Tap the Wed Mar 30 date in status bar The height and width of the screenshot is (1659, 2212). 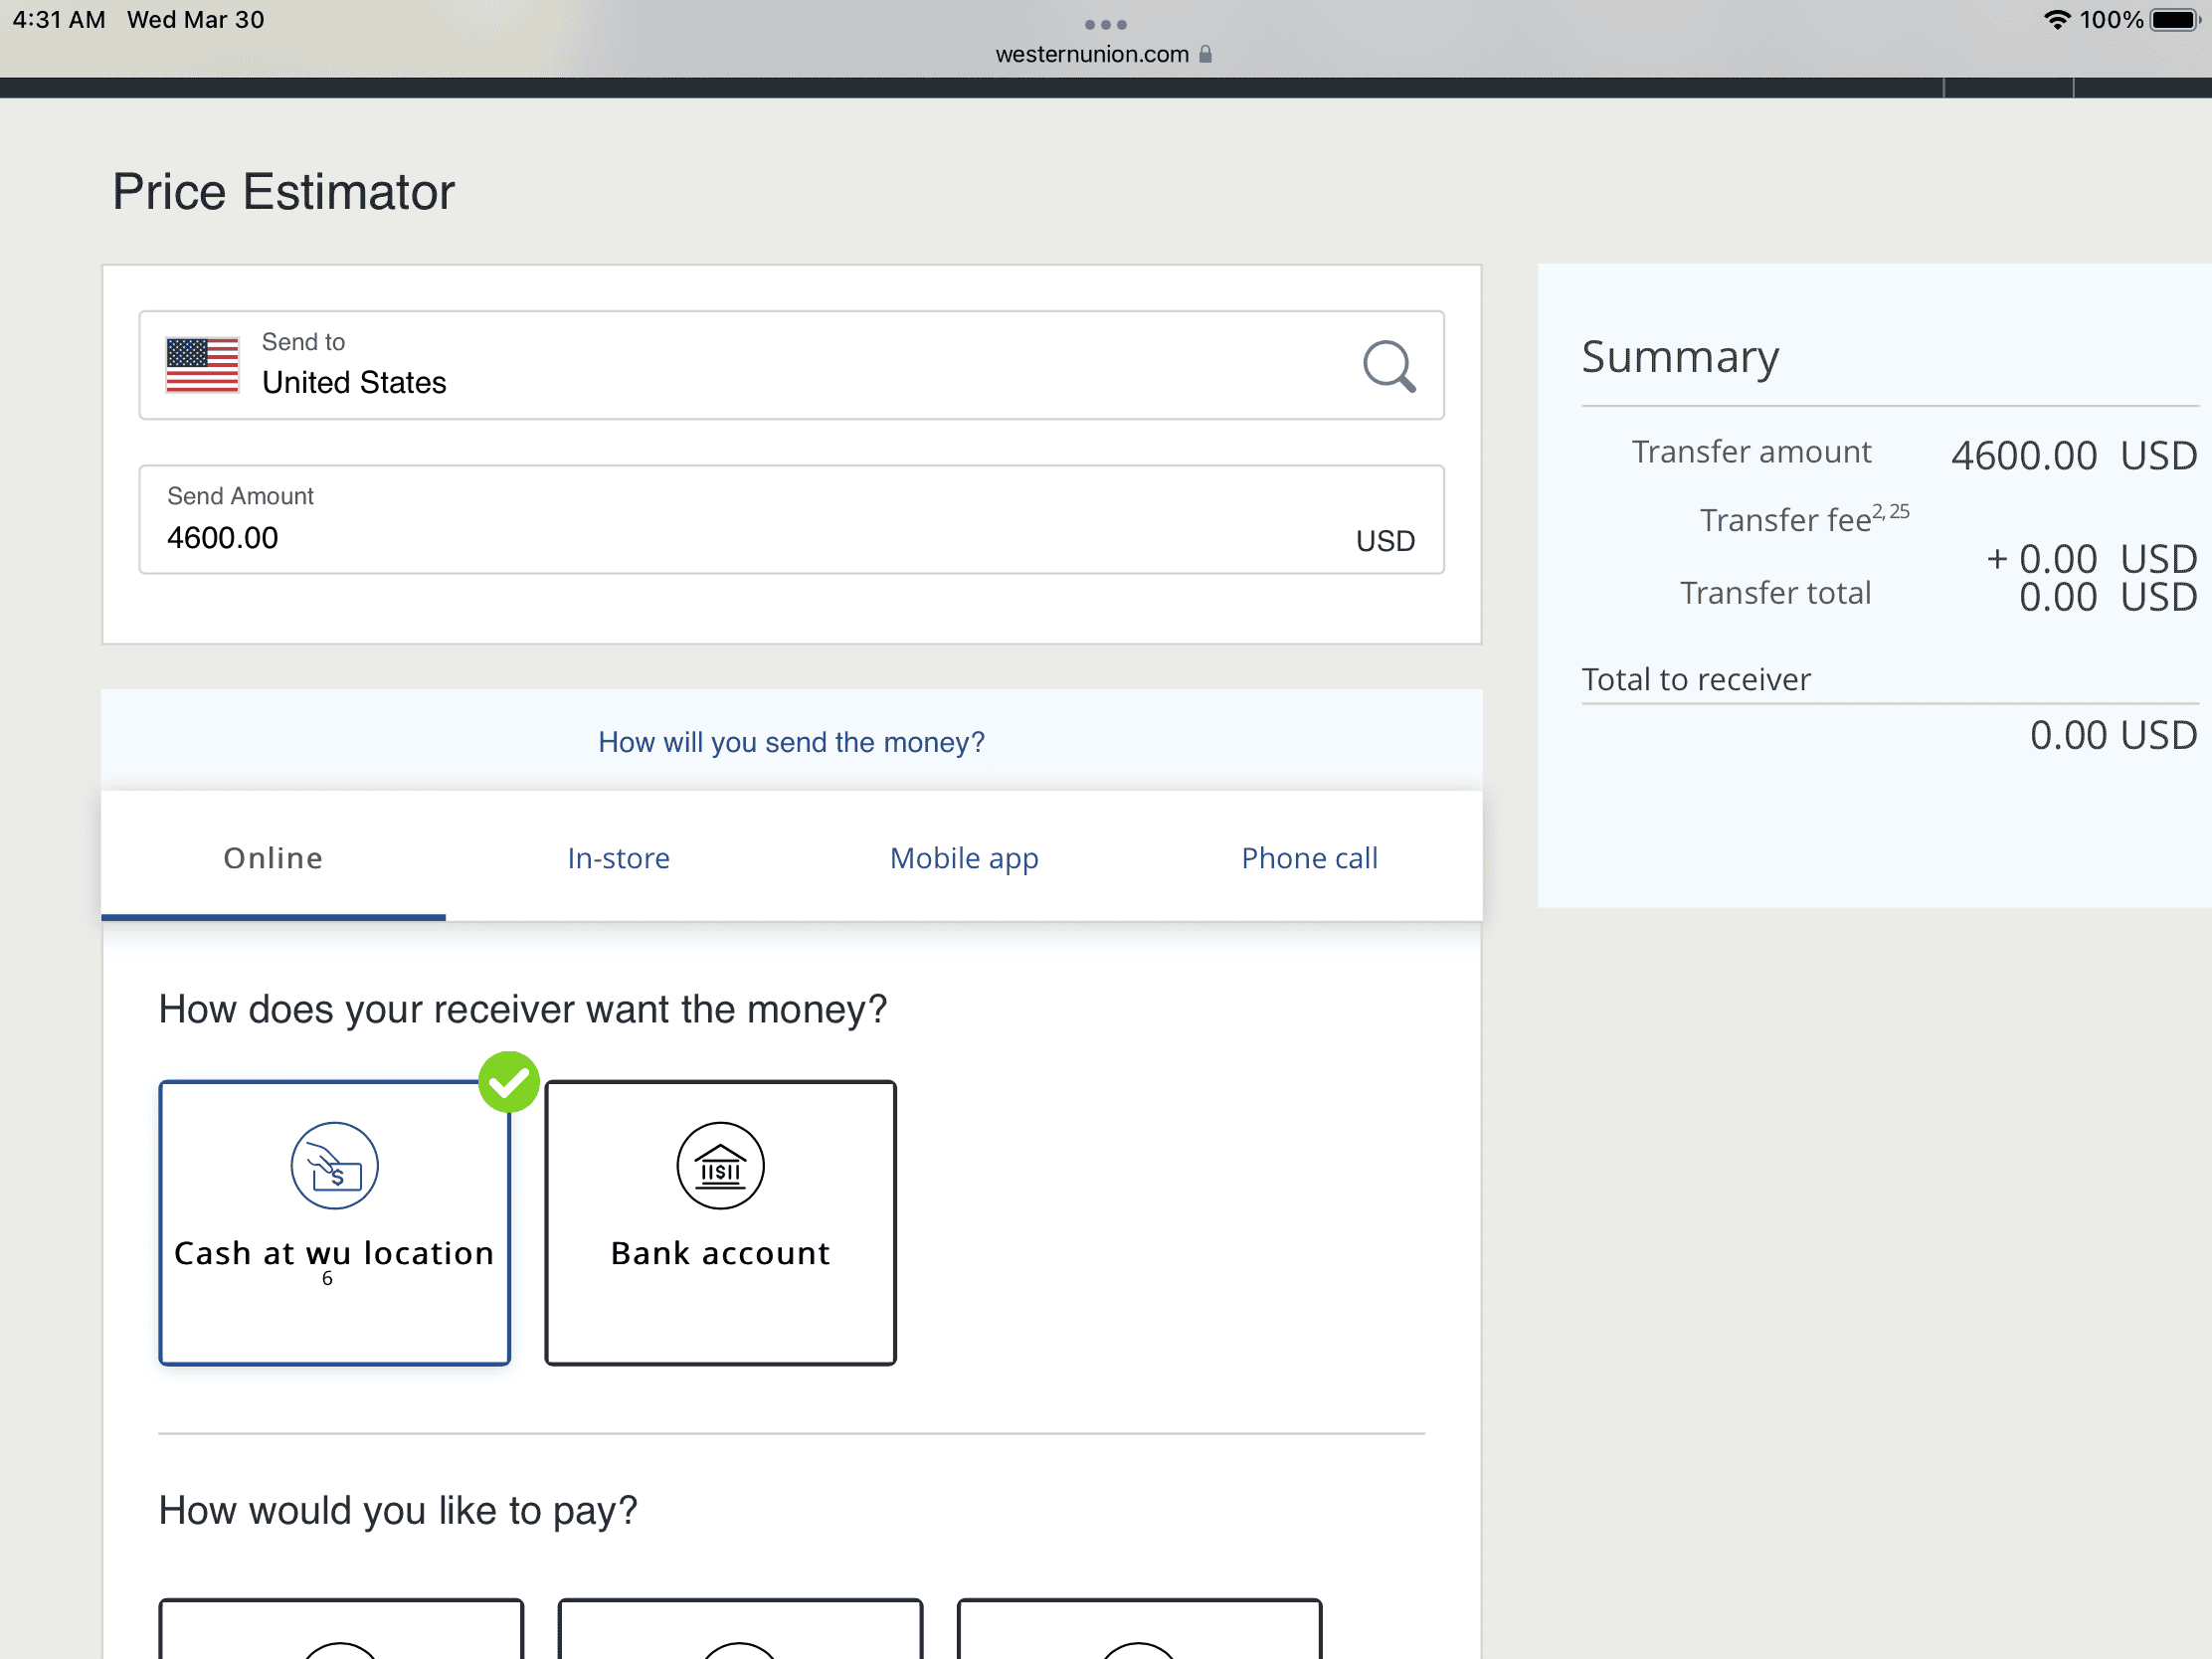196,20
